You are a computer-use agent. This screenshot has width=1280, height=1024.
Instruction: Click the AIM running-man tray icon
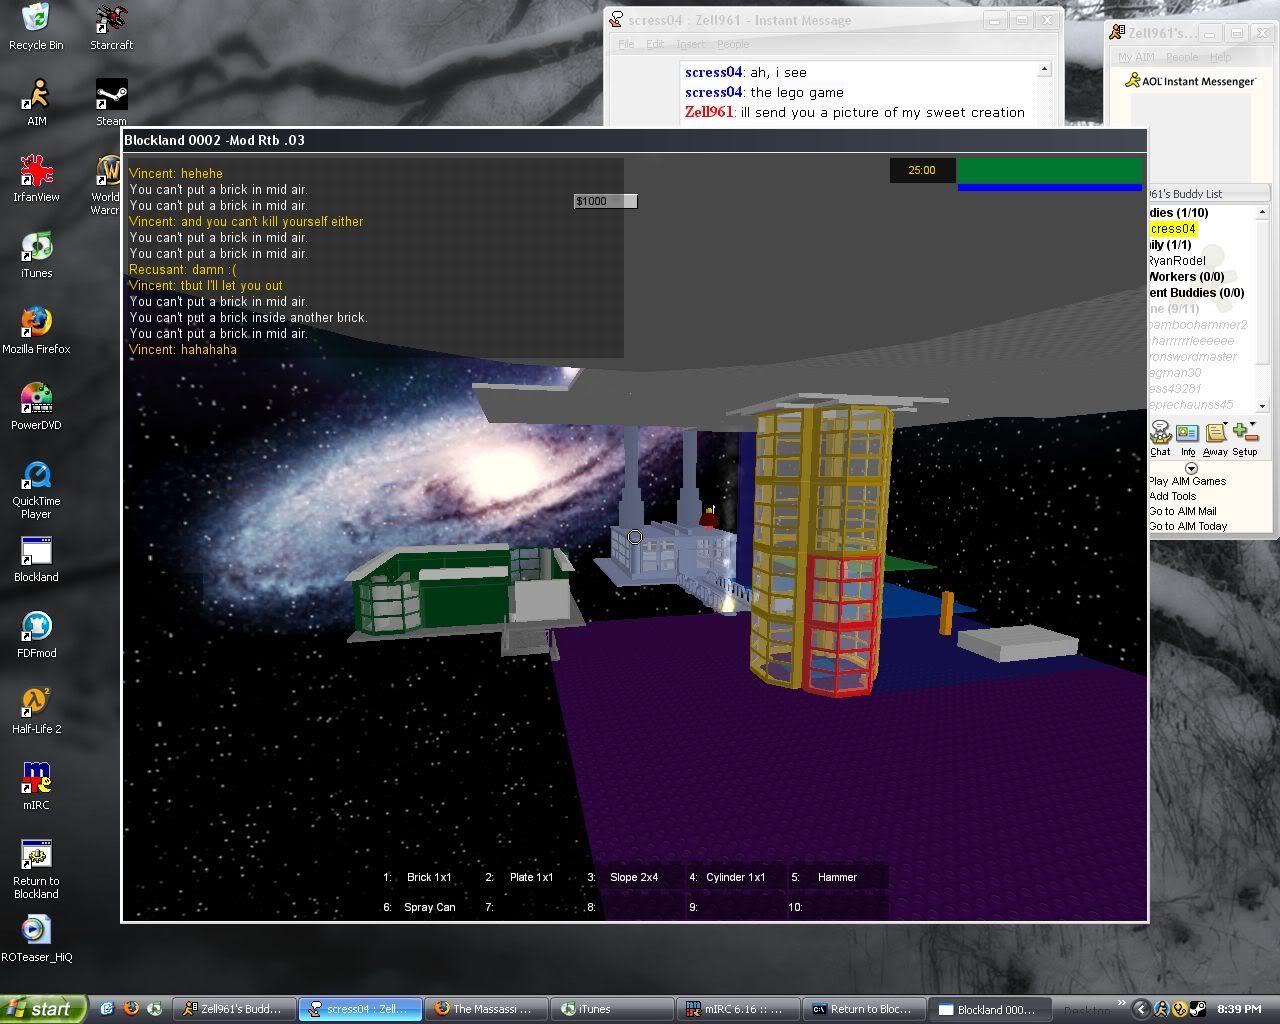(x=1162, y=1009)
